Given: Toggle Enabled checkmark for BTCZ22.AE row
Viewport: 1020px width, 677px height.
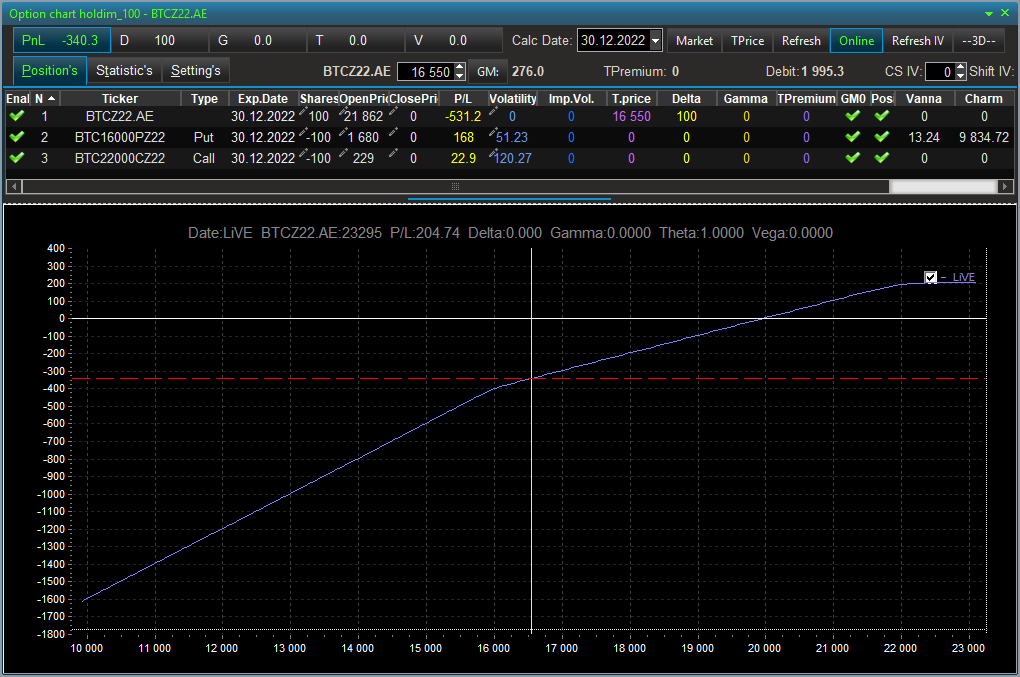Looking at the screenshot, I should coord(17,116).
